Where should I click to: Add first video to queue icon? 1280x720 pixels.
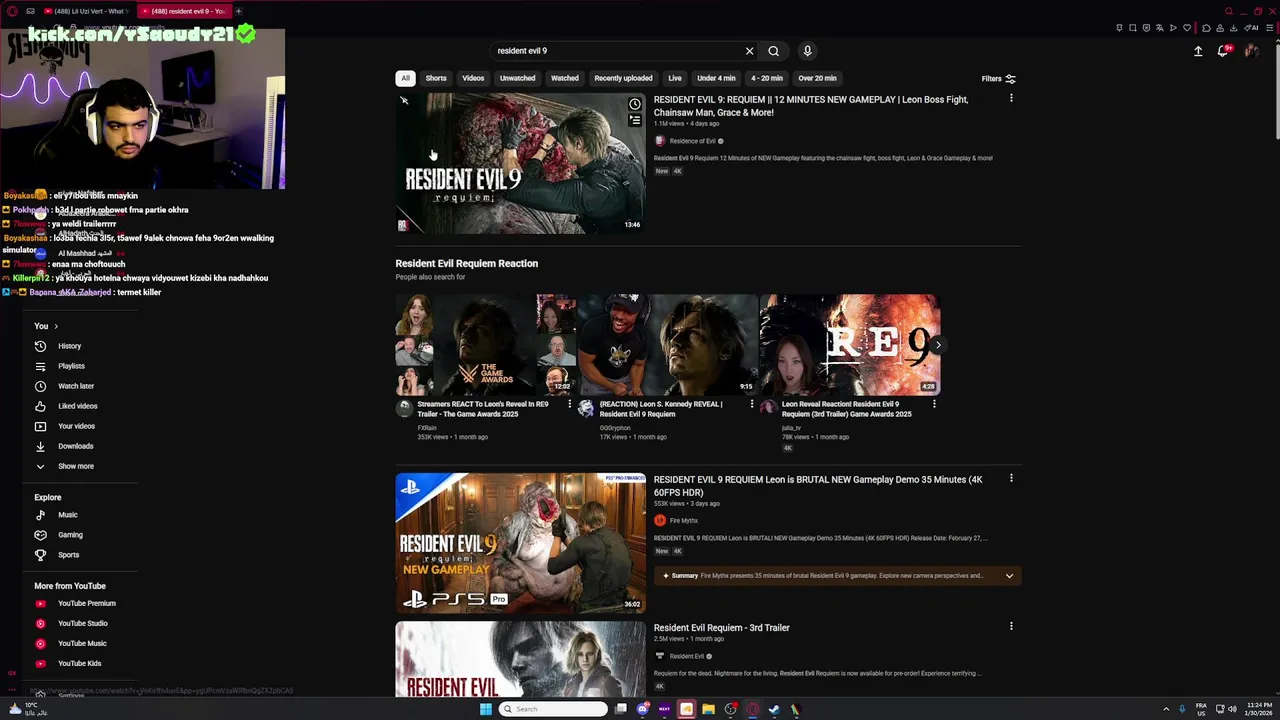(x=634, y=120)
